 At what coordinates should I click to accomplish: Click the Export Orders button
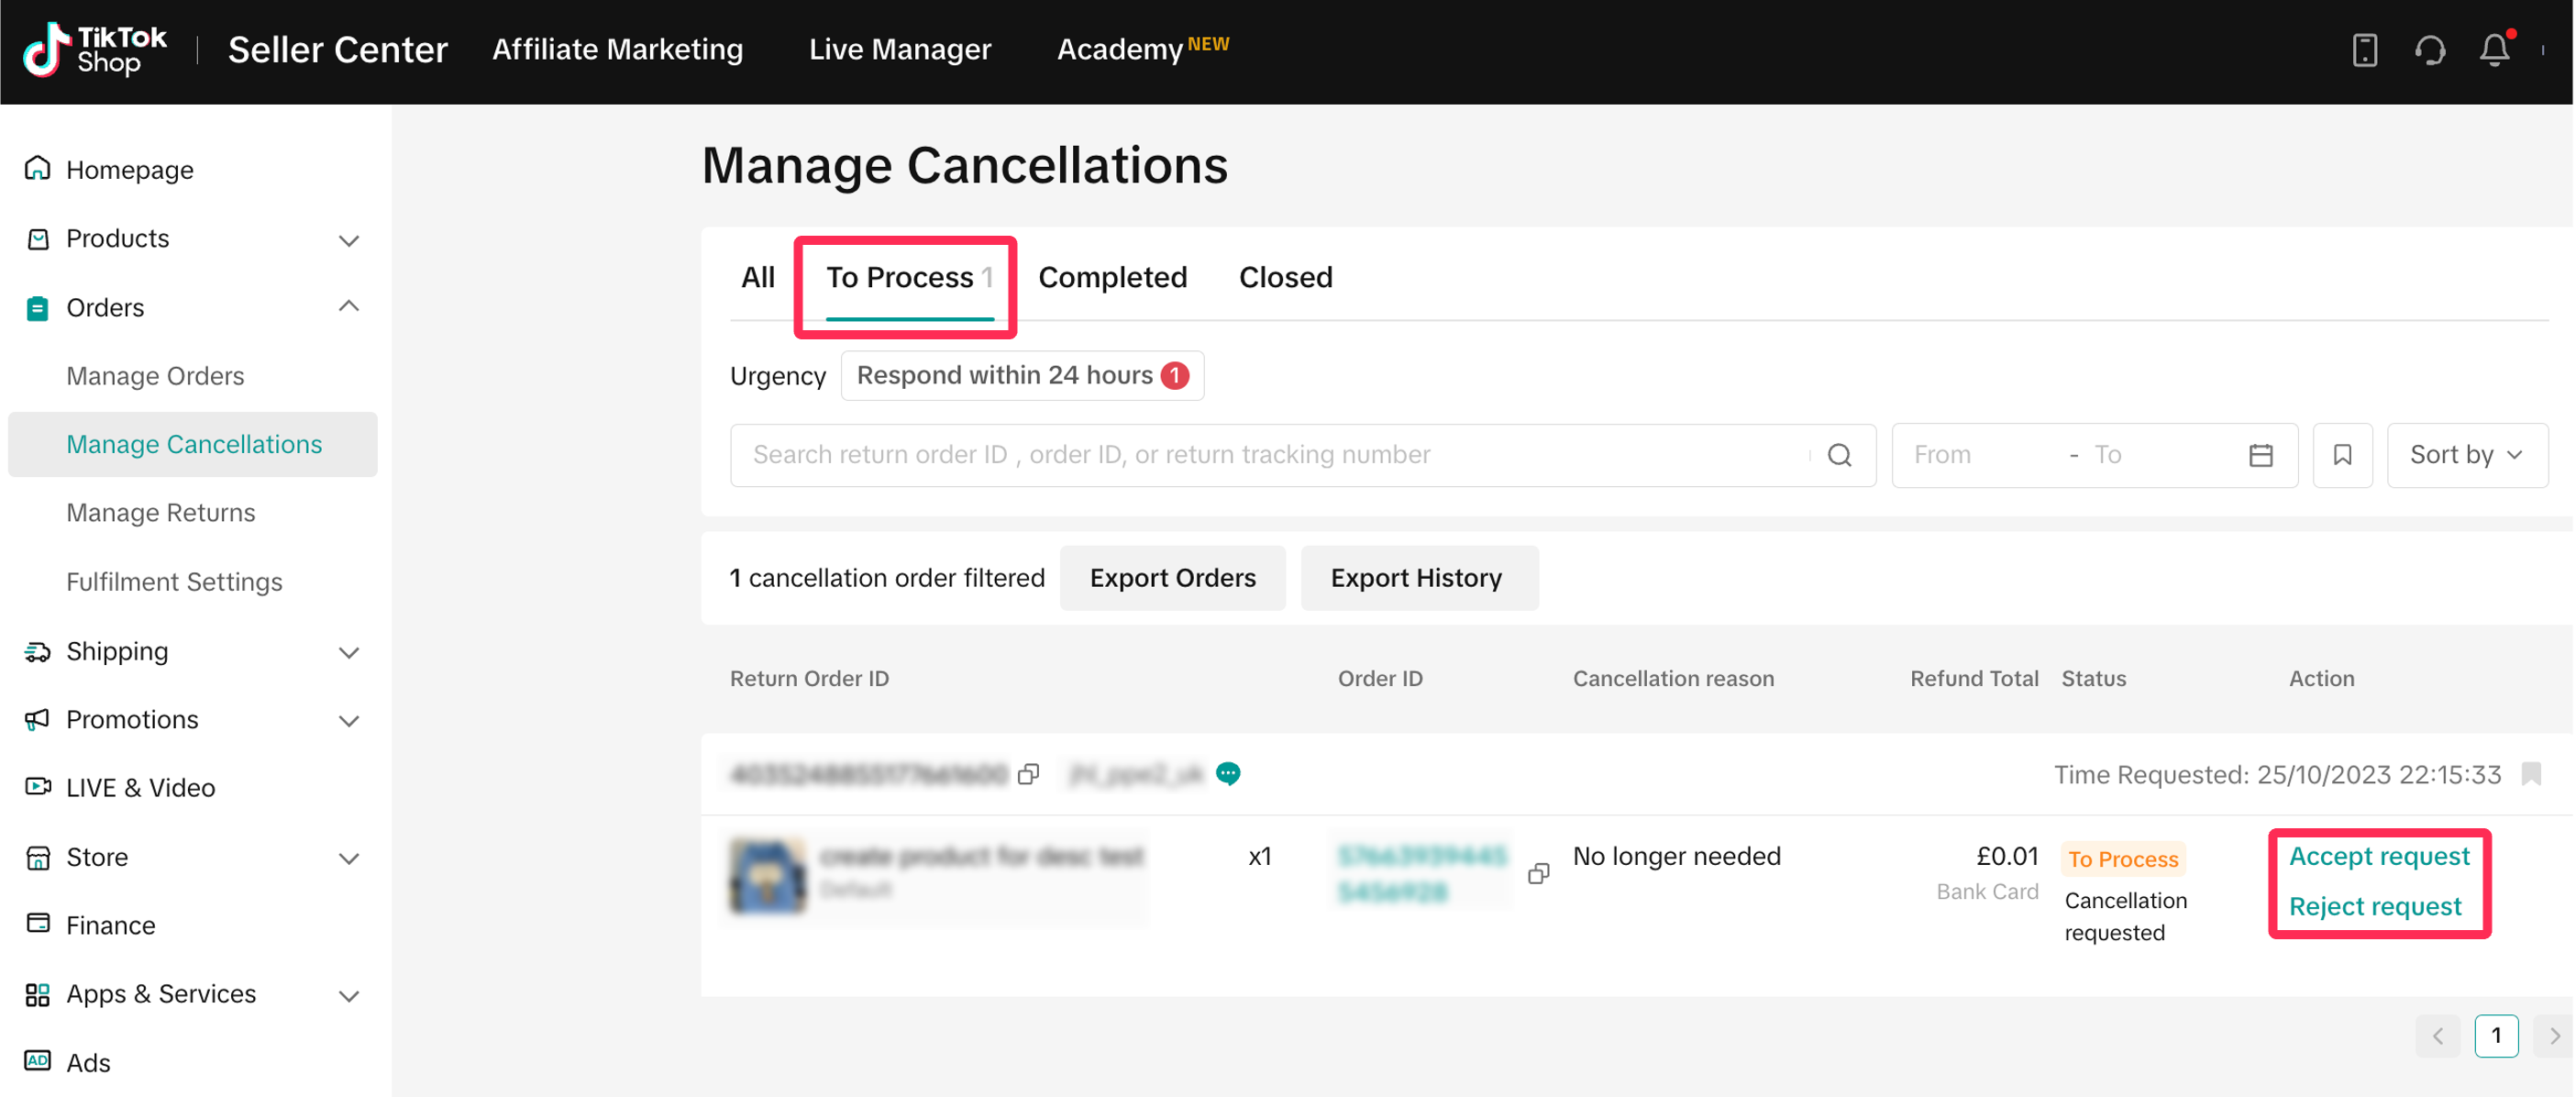tap(1172, 578)
